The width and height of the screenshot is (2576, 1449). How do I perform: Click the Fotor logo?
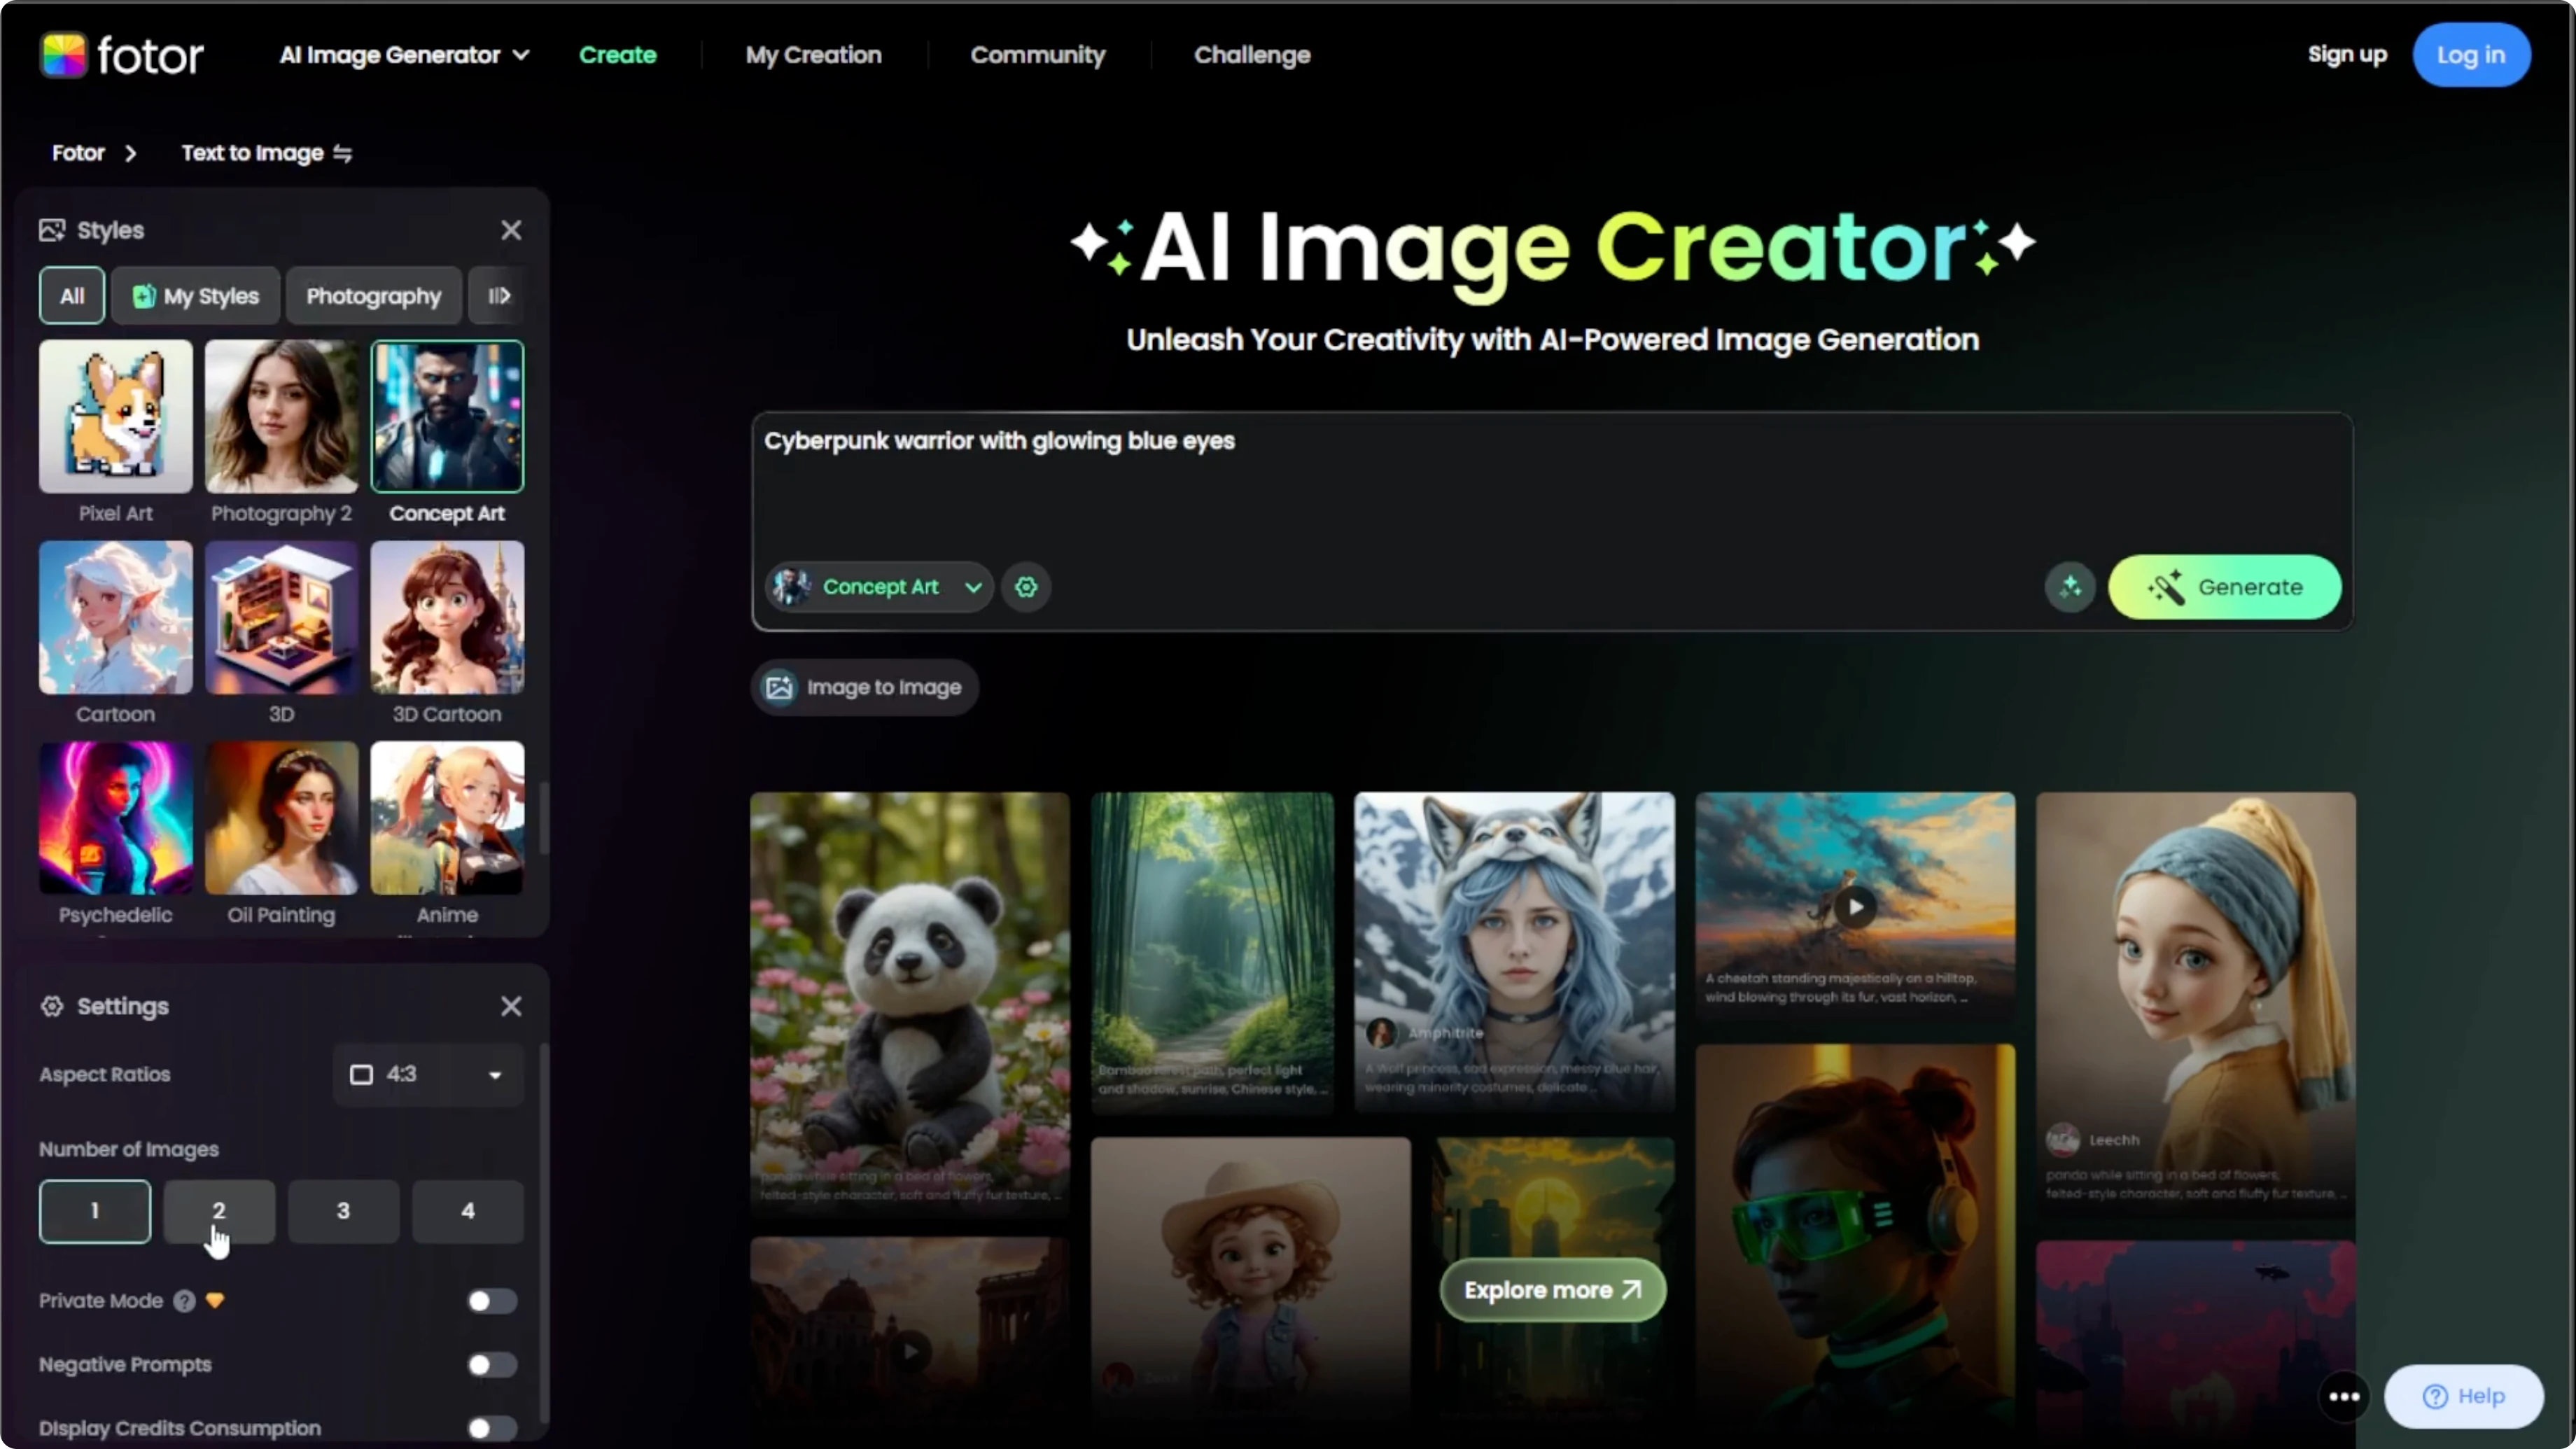tap(122, 55)
